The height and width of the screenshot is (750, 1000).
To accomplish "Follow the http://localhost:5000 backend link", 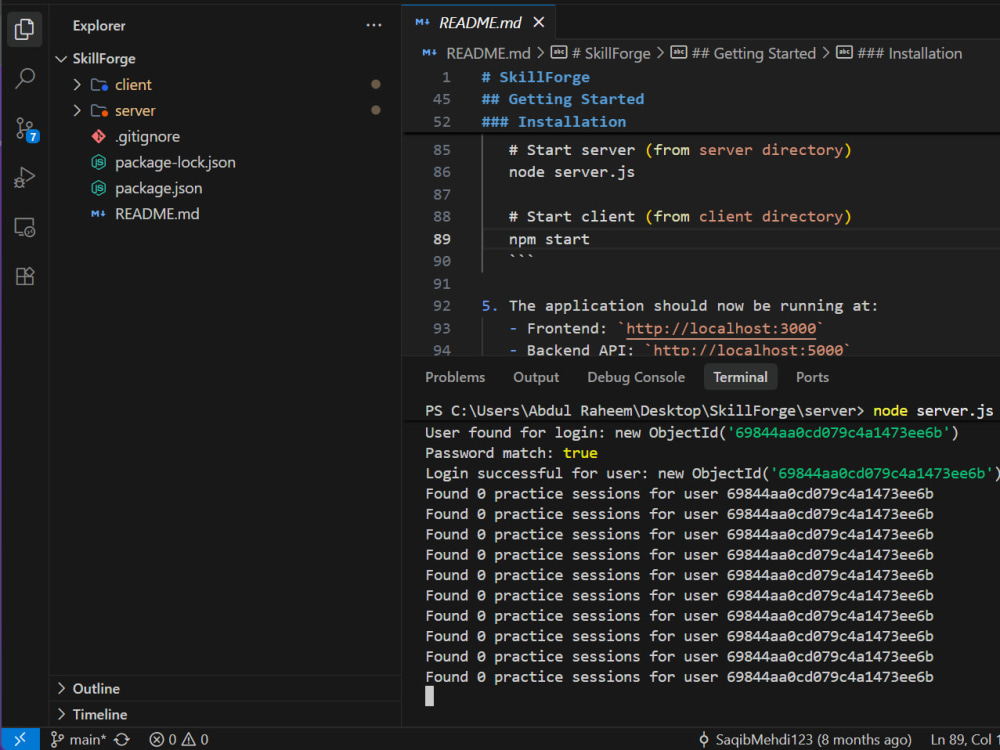I will [747, 349].
